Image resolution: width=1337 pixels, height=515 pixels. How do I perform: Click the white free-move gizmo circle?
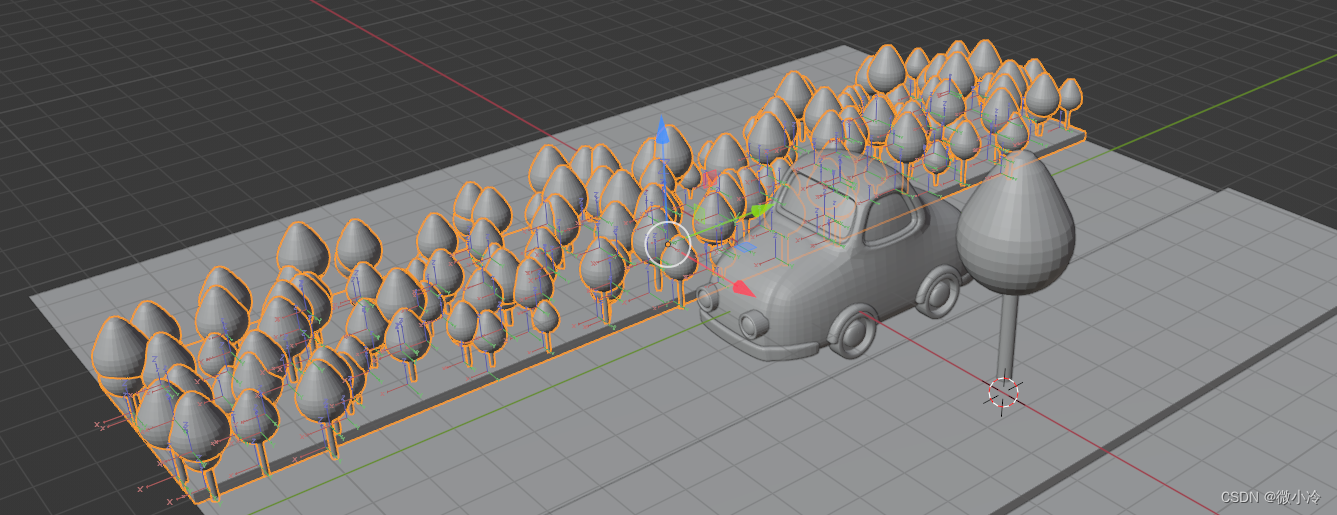(668, 244)
